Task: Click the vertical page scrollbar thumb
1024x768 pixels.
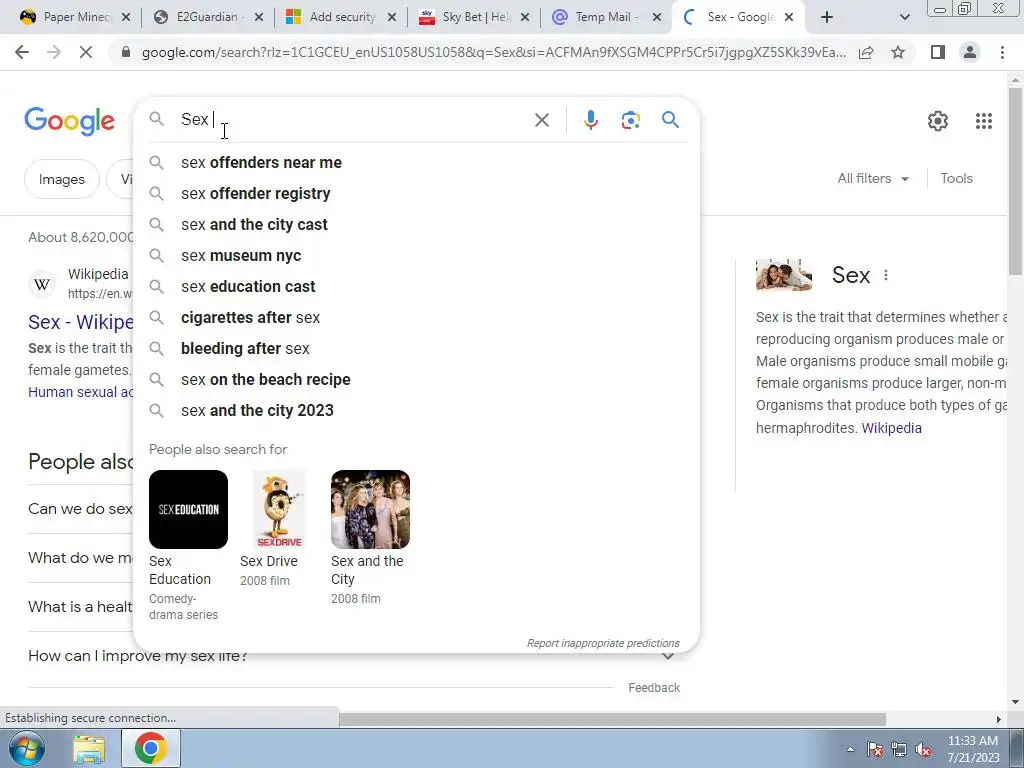Action: [1016, 180]
